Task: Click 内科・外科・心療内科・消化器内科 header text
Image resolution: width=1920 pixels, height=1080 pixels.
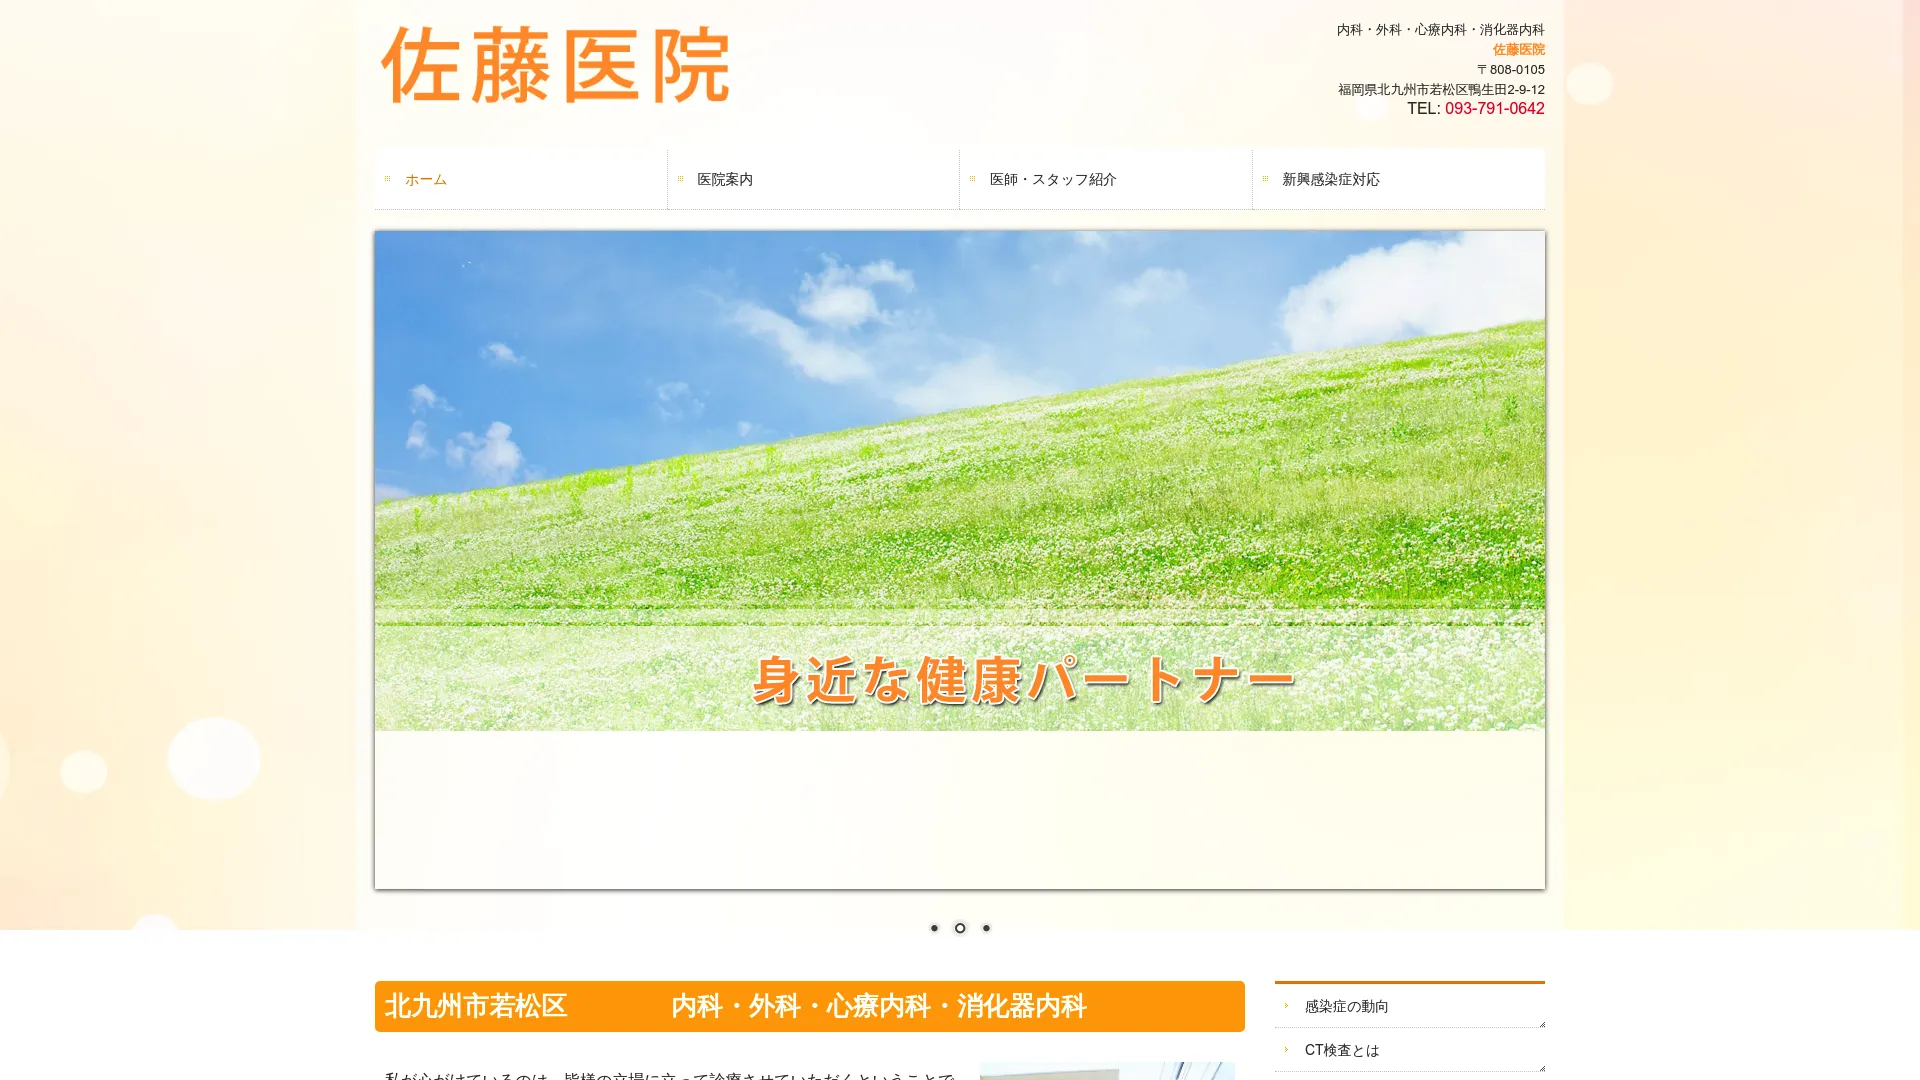Action: [x=1440, y=30]
